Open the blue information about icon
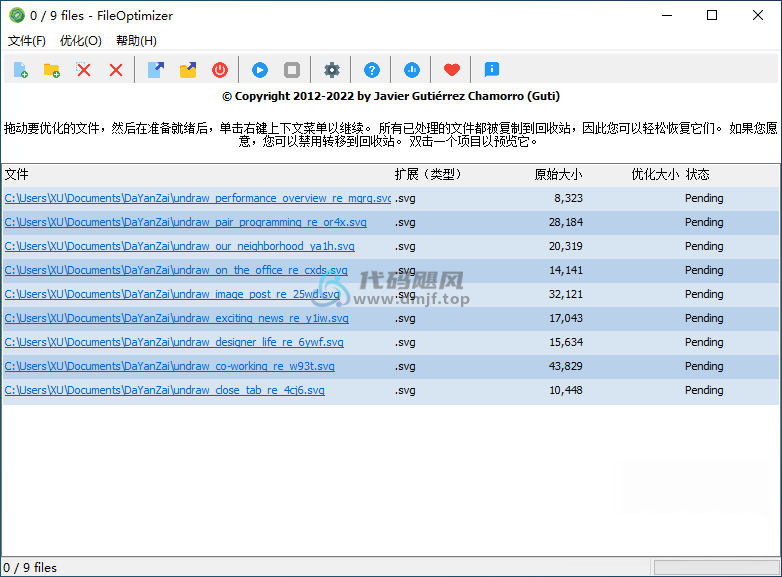The image size is (782, 577). point(491,70)
